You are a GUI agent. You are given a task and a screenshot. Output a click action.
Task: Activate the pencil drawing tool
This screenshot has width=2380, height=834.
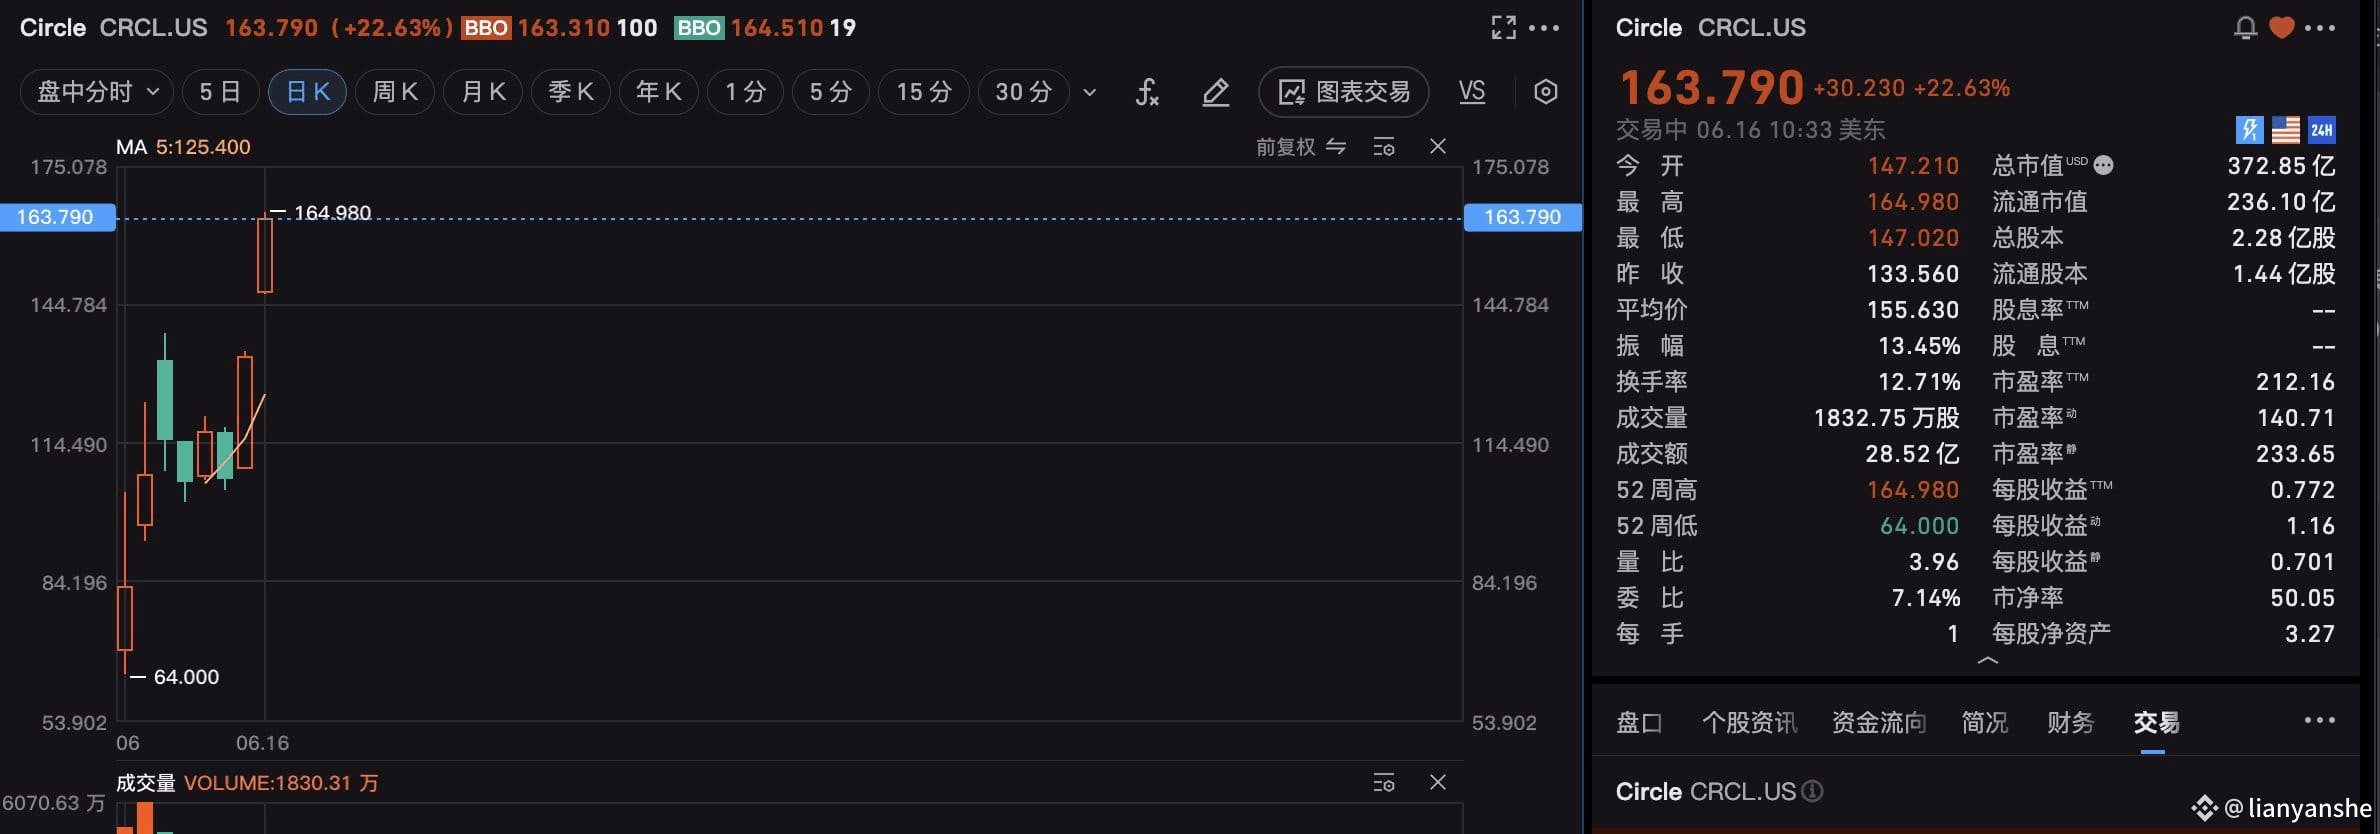pos(1215,93)
